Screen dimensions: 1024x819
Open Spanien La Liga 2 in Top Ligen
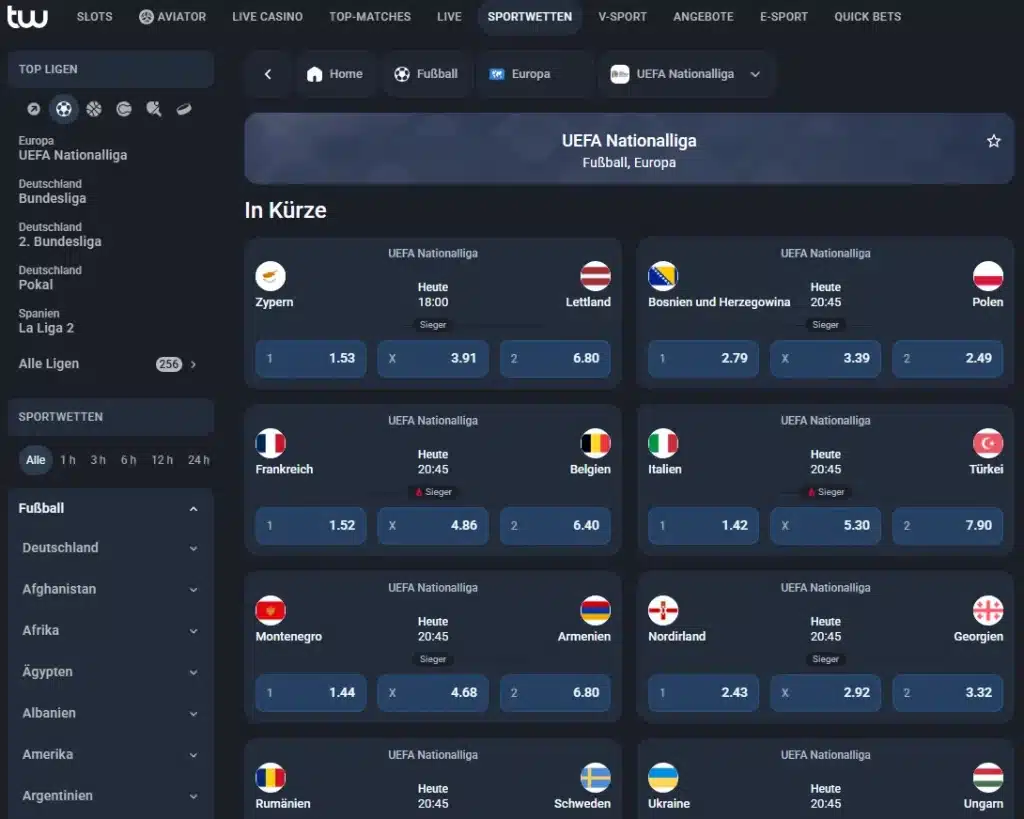pyautogui.click(x=46, y=321)
